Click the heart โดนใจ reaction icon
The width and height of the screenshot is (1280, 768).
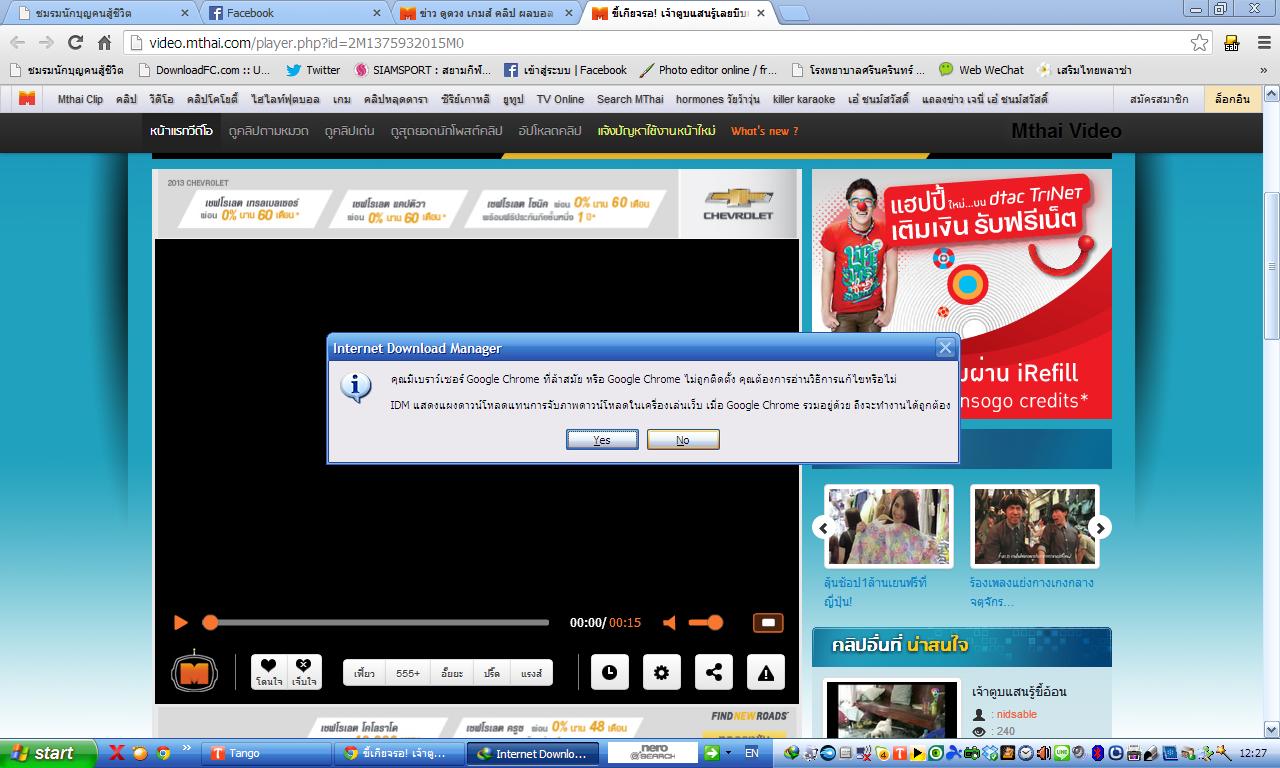[269, 671]
